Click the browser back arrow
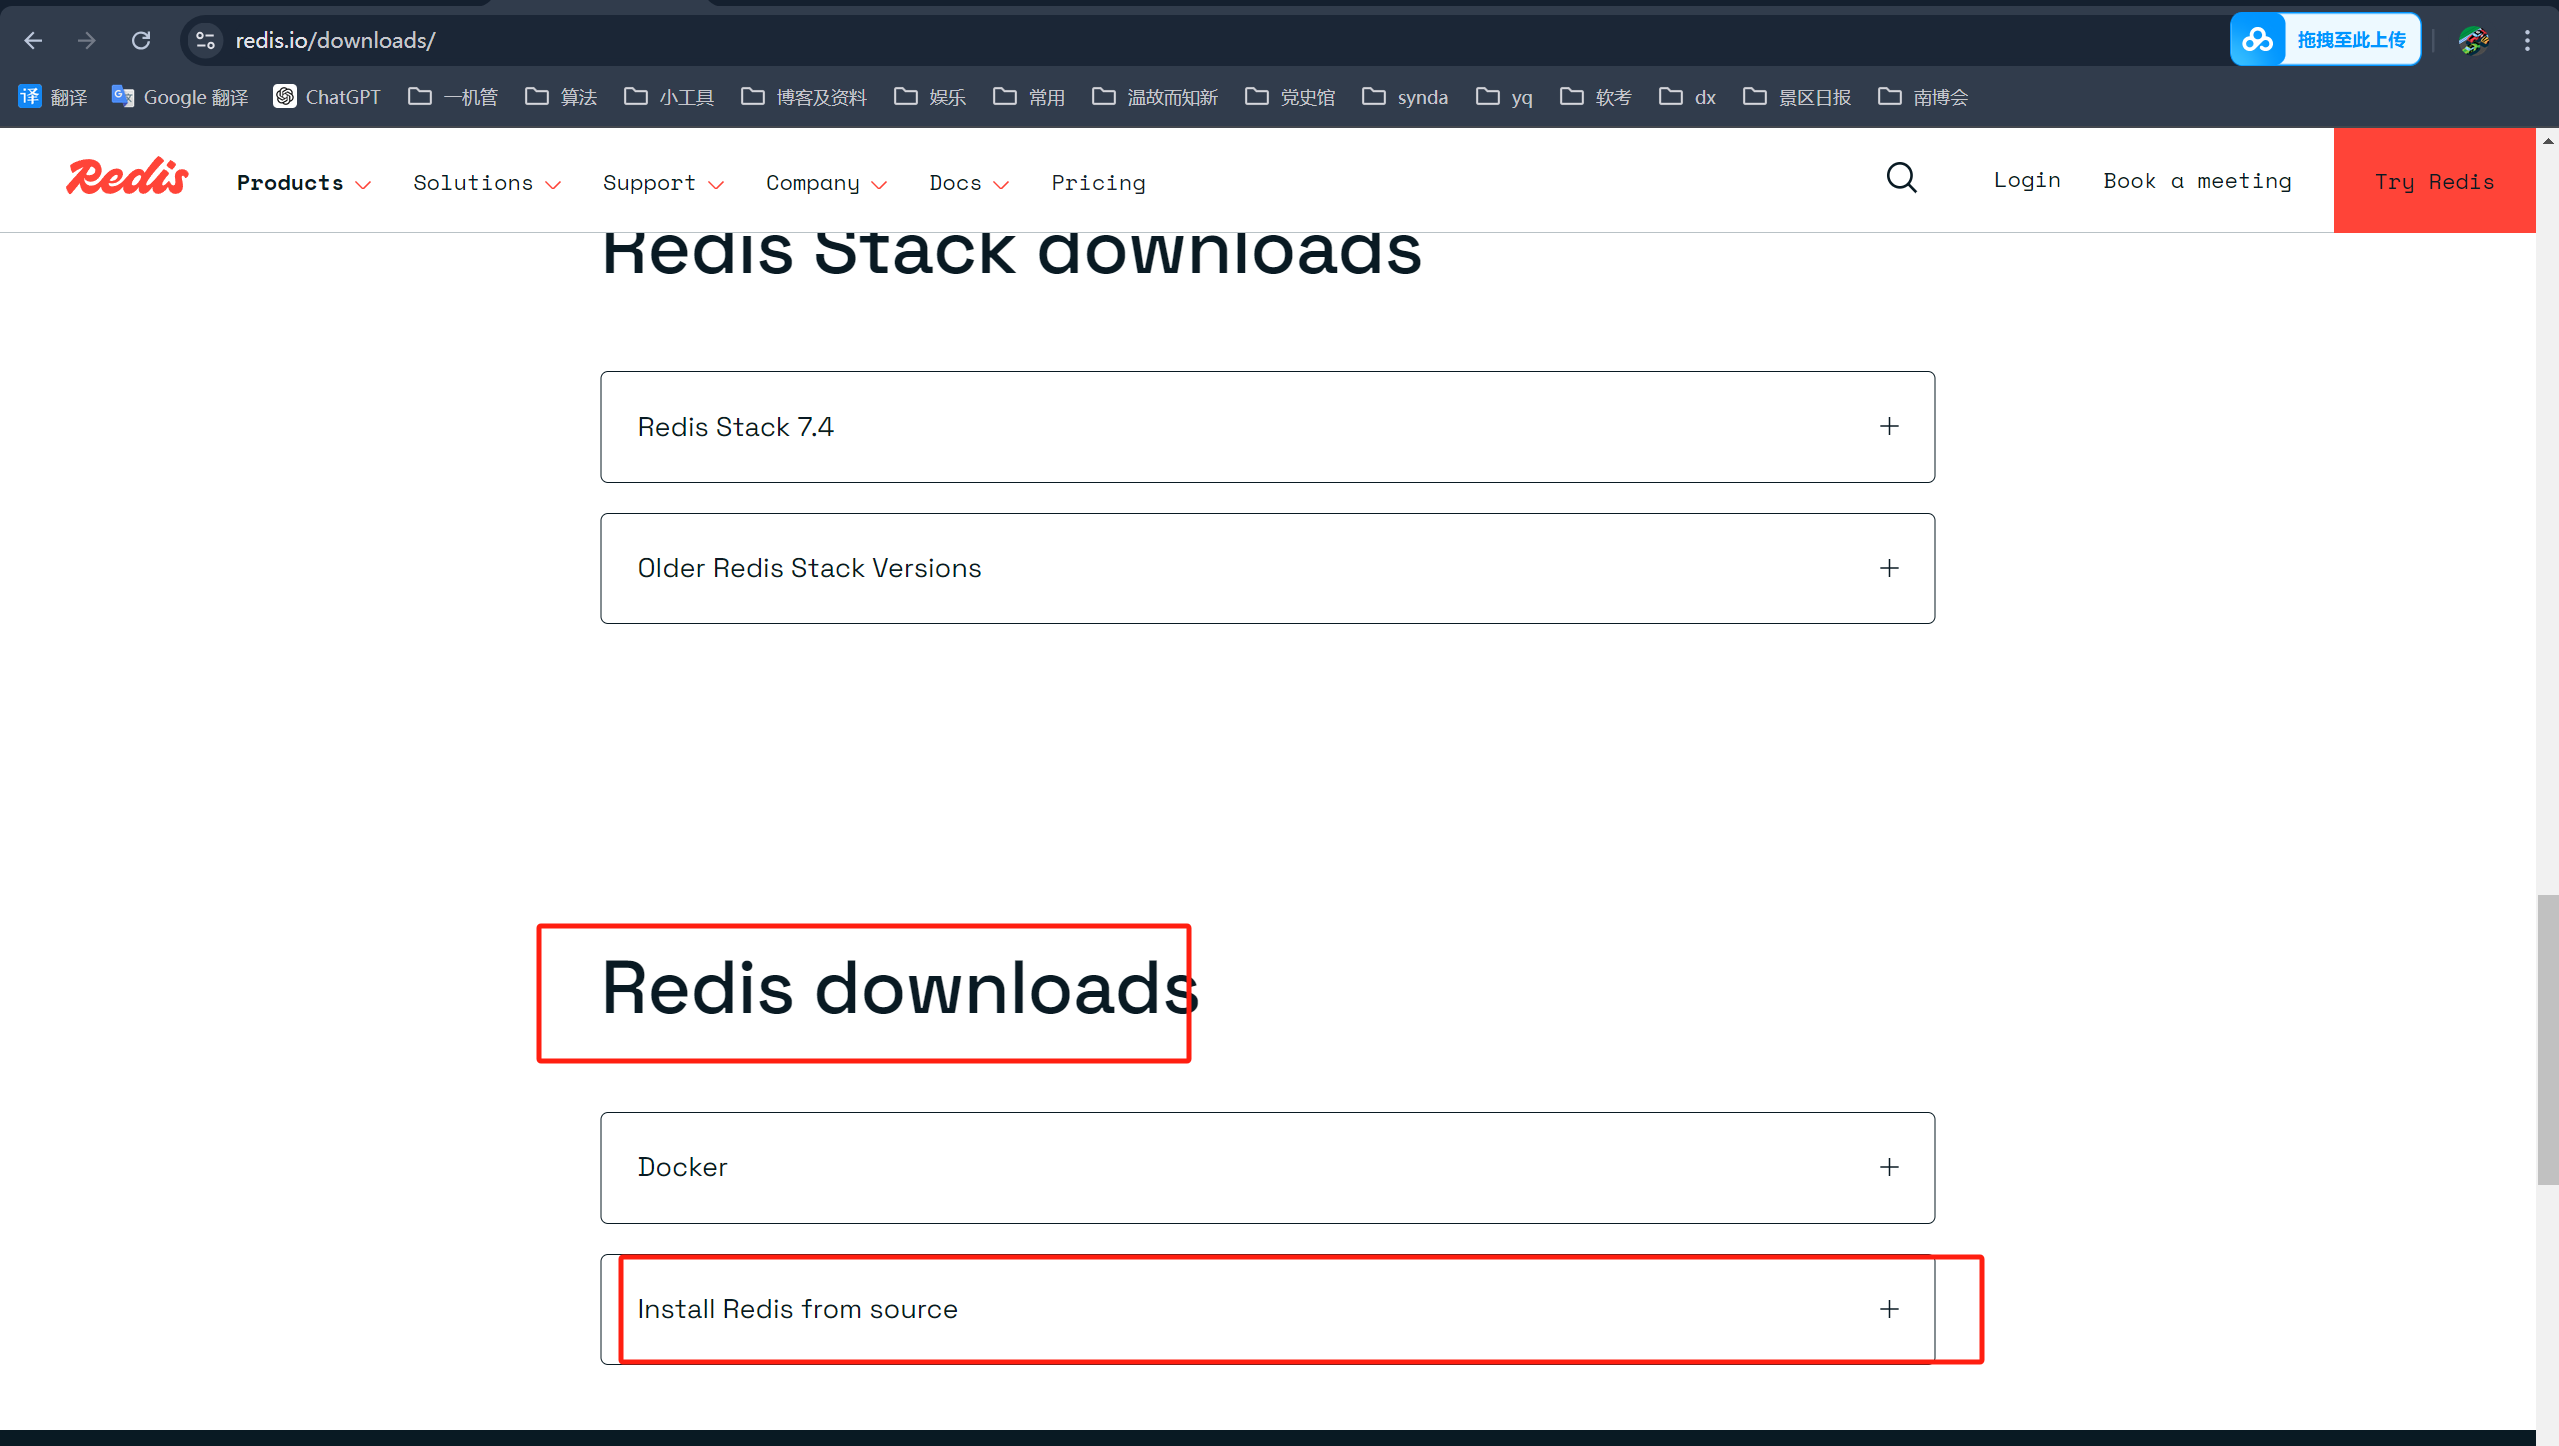 pos(33,40)
